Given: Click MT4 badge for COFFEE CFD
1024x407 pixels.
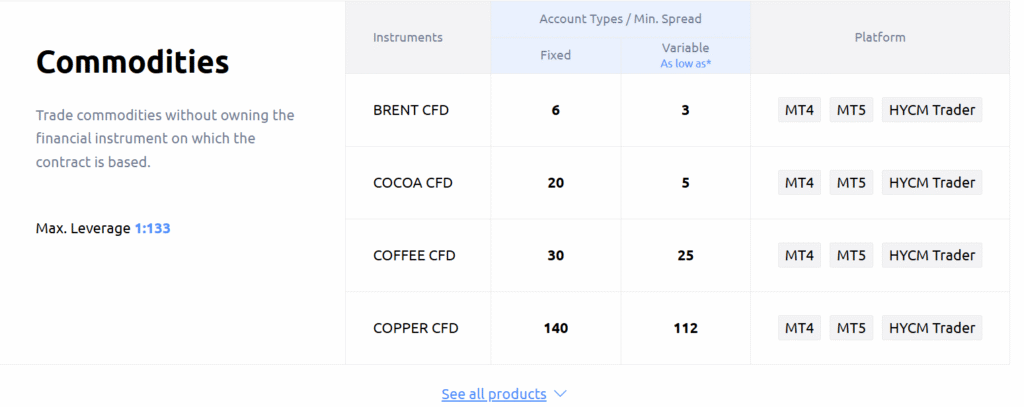Looking at the screenshot, I should pos(799,255).
